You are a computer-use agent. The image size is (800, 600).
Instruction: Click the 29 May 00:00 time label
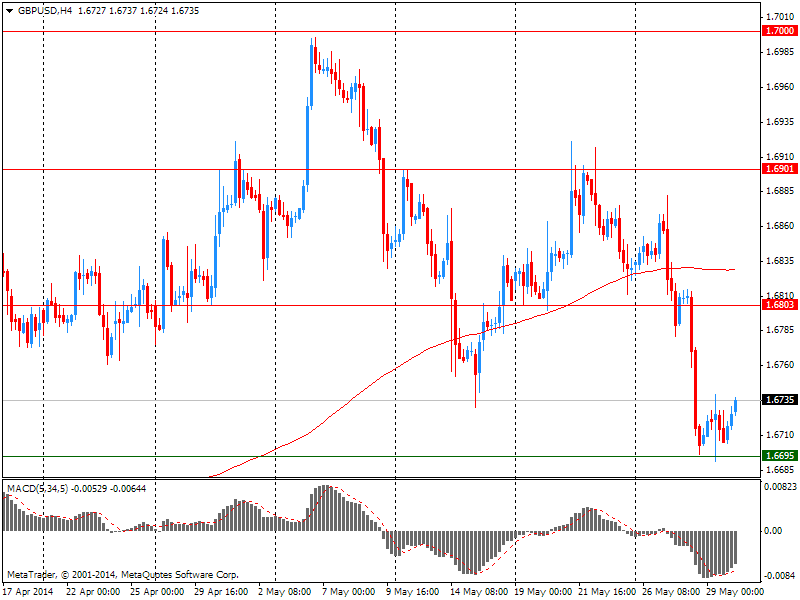pos(733,592)
